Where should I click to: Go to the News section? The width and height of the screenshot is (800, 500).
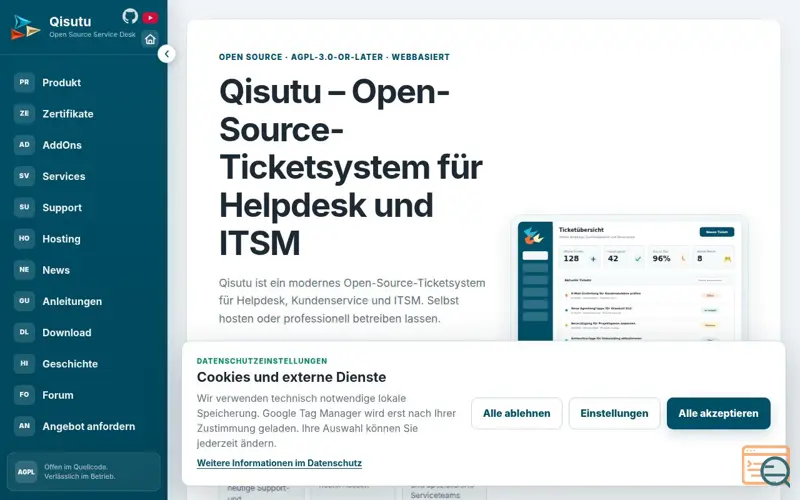click(x=84, y=270)
